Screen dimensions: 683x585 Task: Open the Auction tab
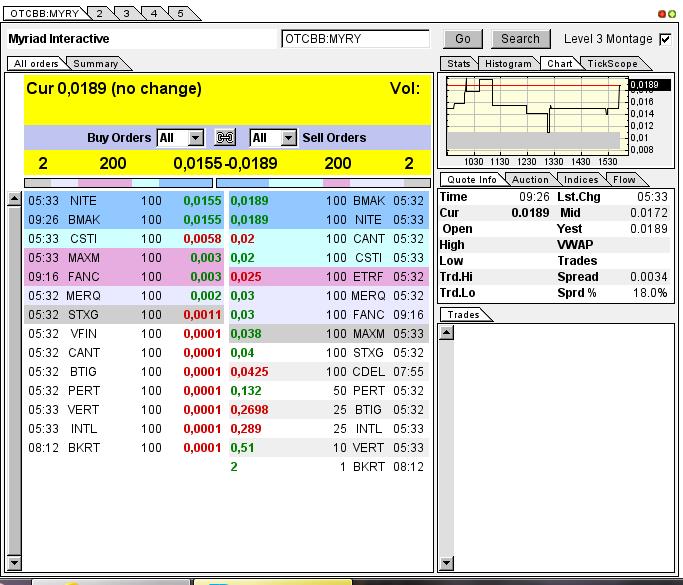pos(530,179)
